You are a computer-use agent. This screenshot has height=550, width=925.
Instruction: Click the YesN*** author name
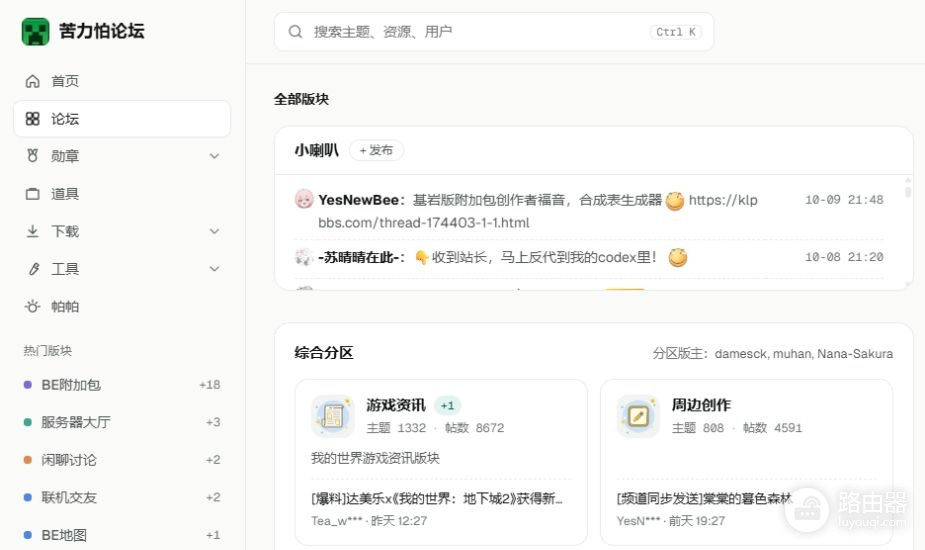pyautogui.click(x=638, y=520)
